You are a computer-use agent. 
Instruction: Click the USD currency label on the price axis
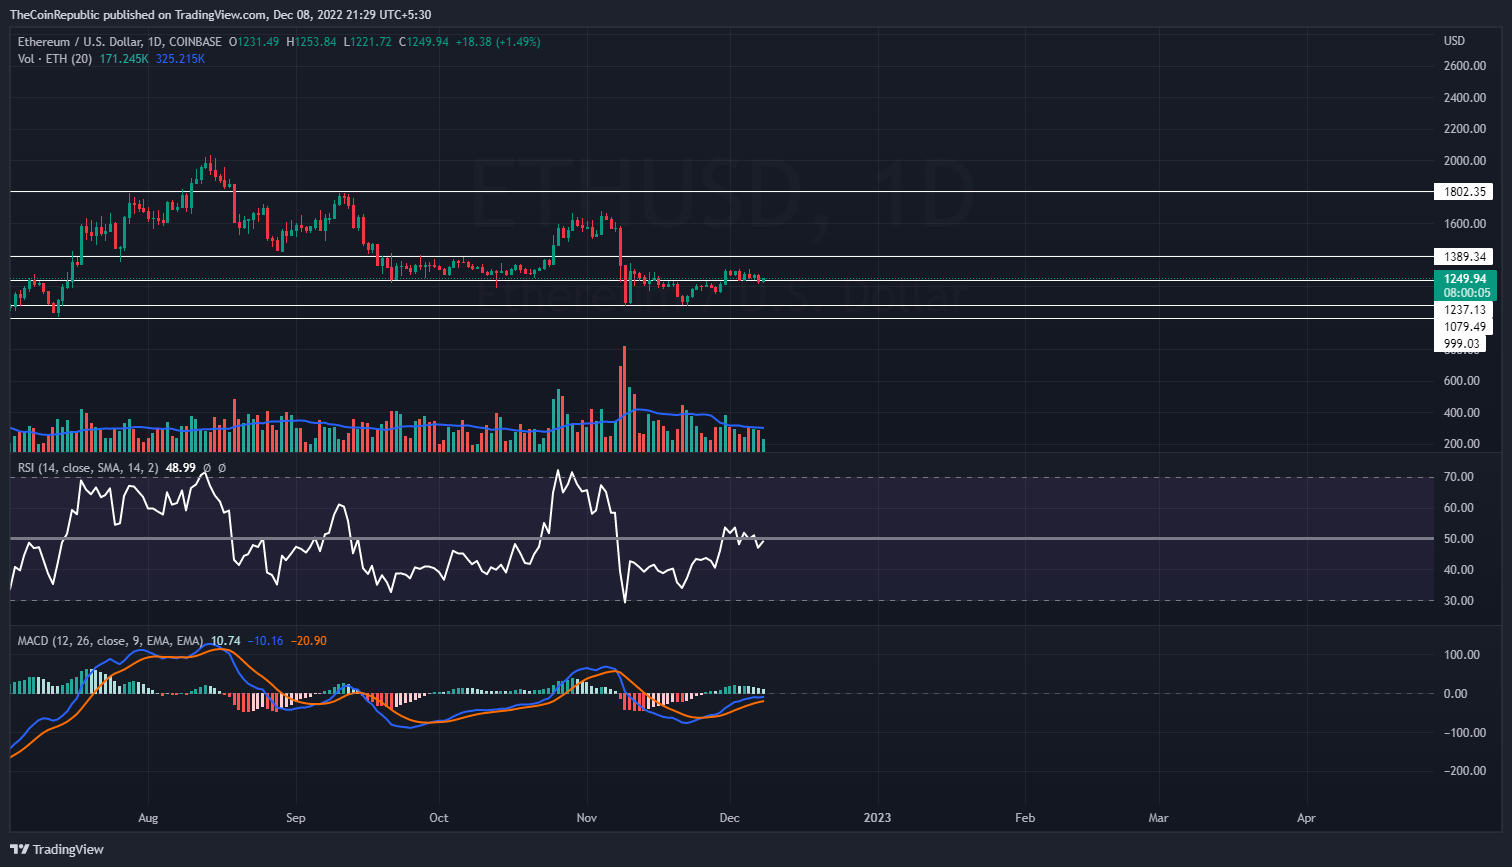coord(1454,41)
